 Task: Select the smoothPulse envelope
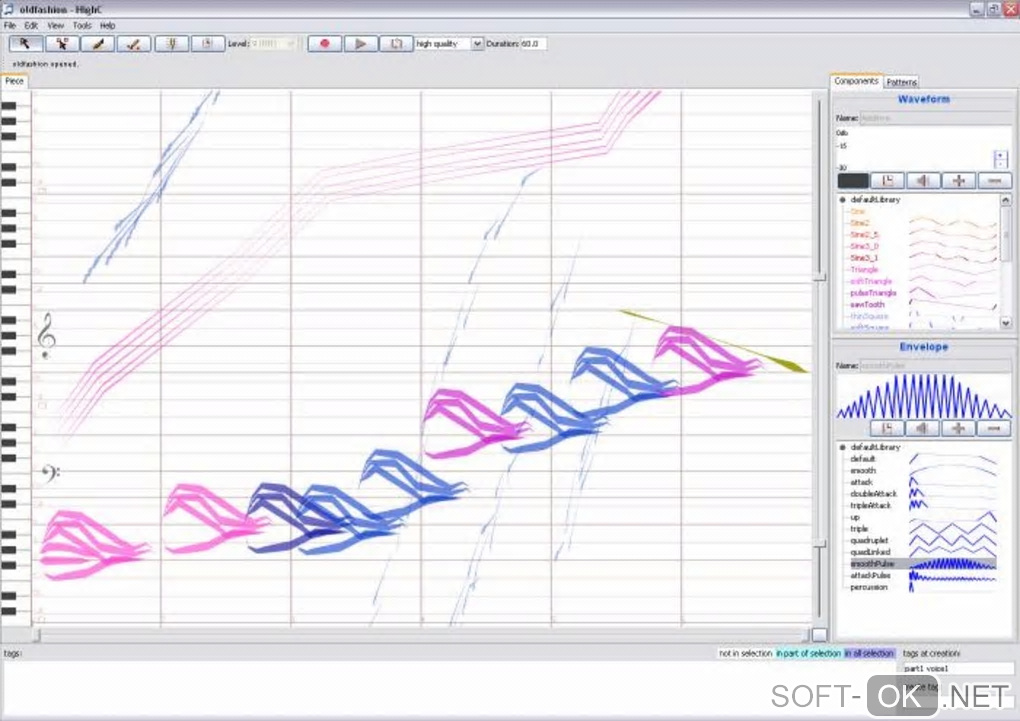(x=923, y=564)
